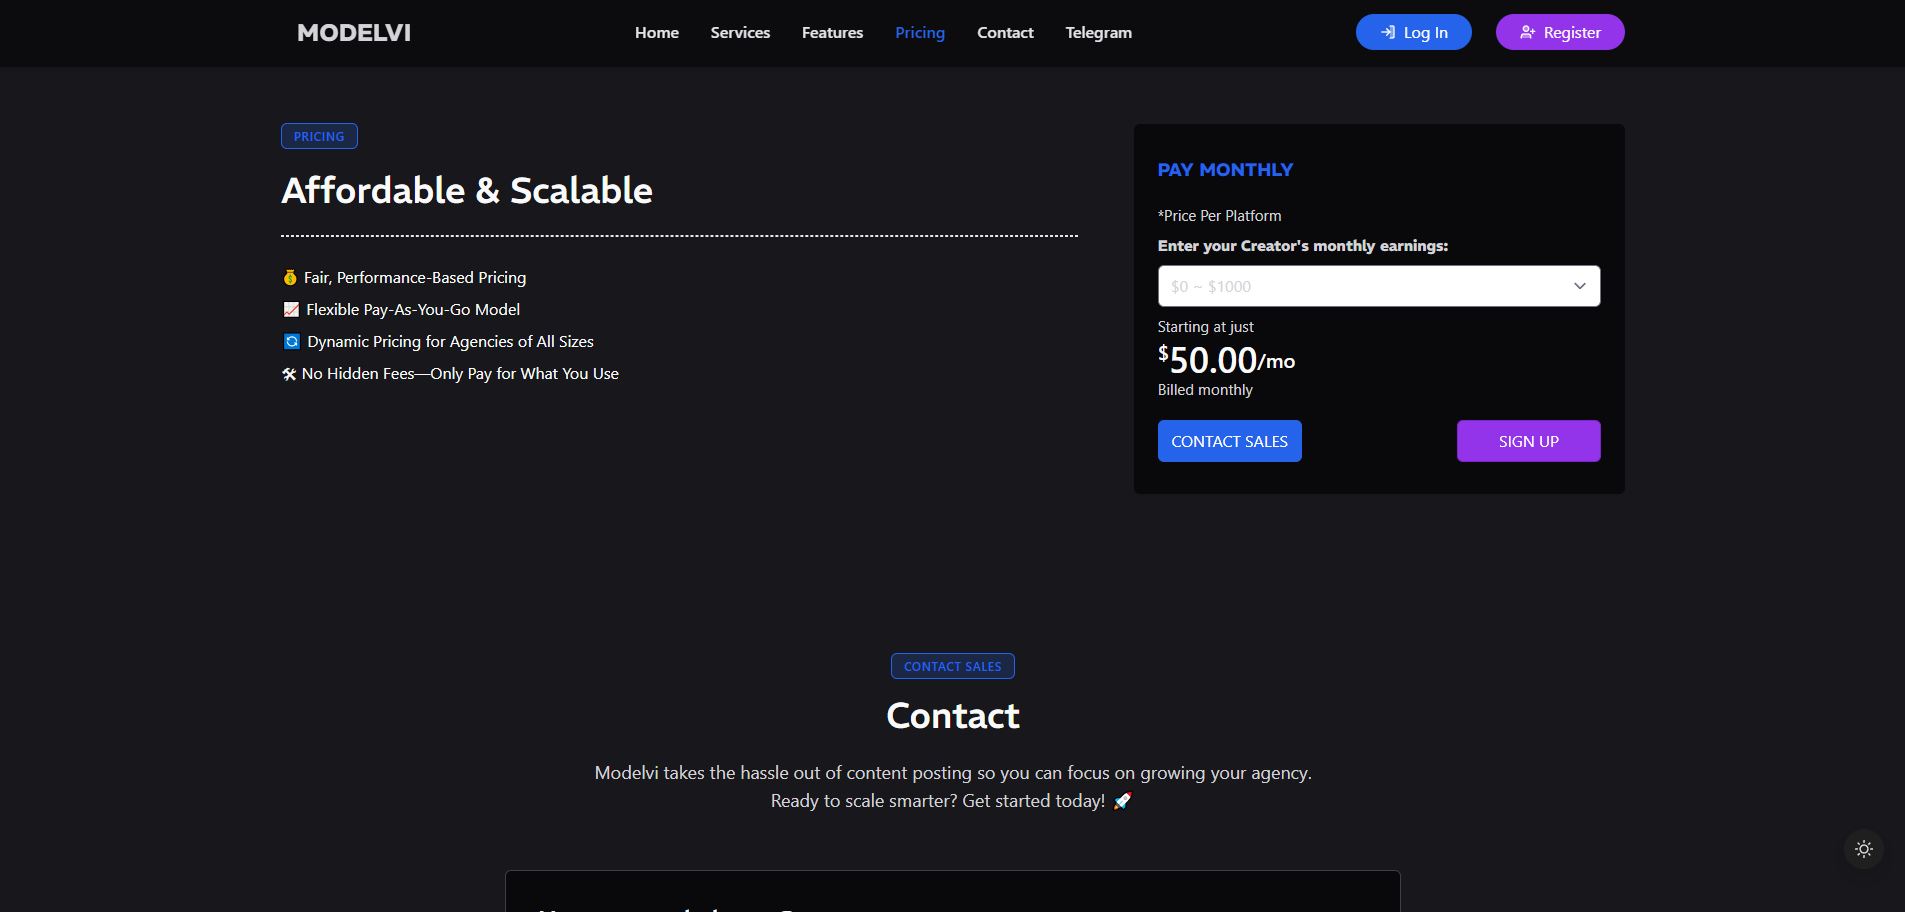Toggle the light/dark theme sun icon

coord(1863,849)
